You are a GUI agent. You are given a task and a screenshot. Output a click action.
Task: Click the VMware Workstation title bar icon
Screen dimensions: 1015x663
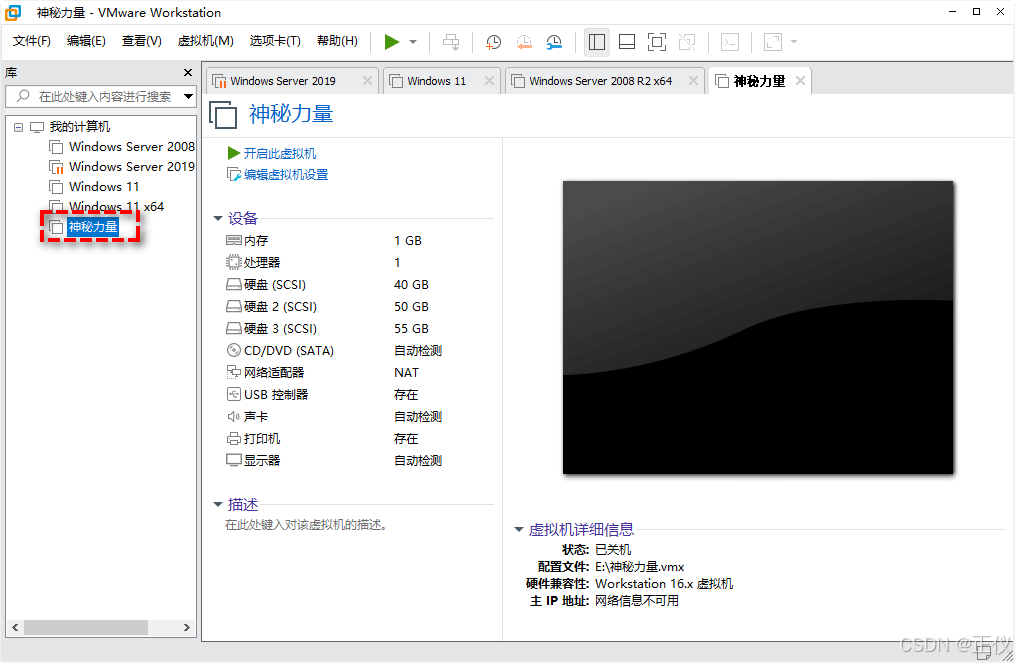(14, 12)
